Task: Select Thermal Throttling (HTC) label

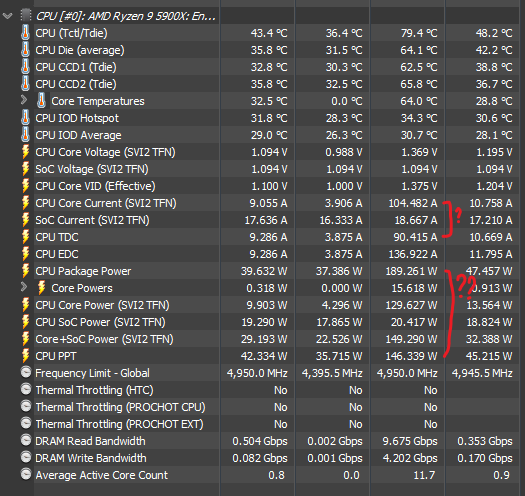Action: click(94, 390)
